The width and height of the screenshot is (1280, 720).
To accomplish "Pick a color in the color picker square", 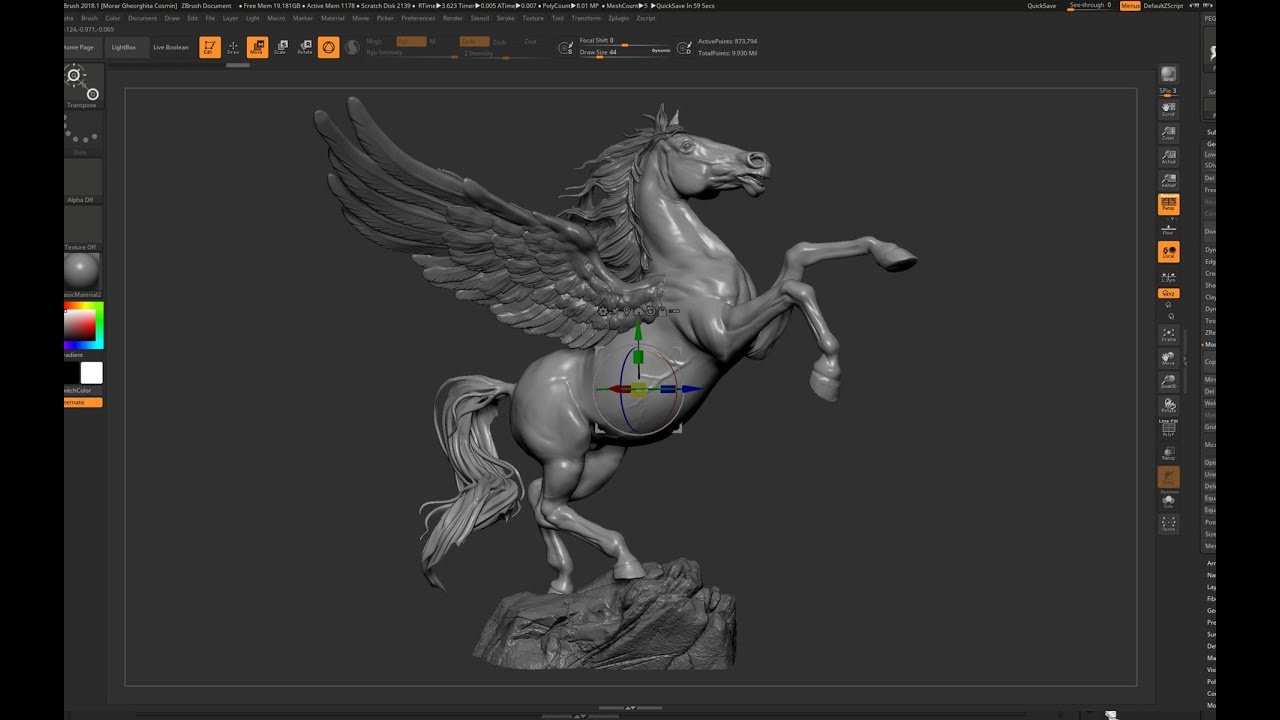I will click(x=80, y=325).
